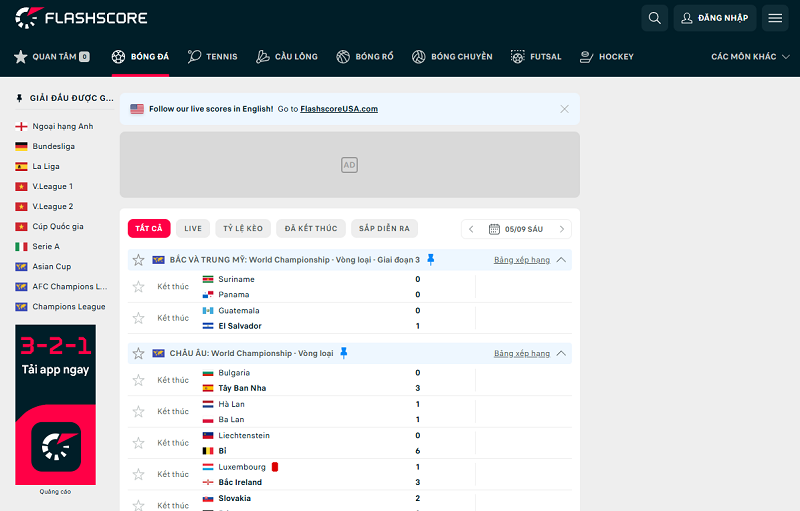Open QUAN TÂM favorites tab

[x=52, y=57]
